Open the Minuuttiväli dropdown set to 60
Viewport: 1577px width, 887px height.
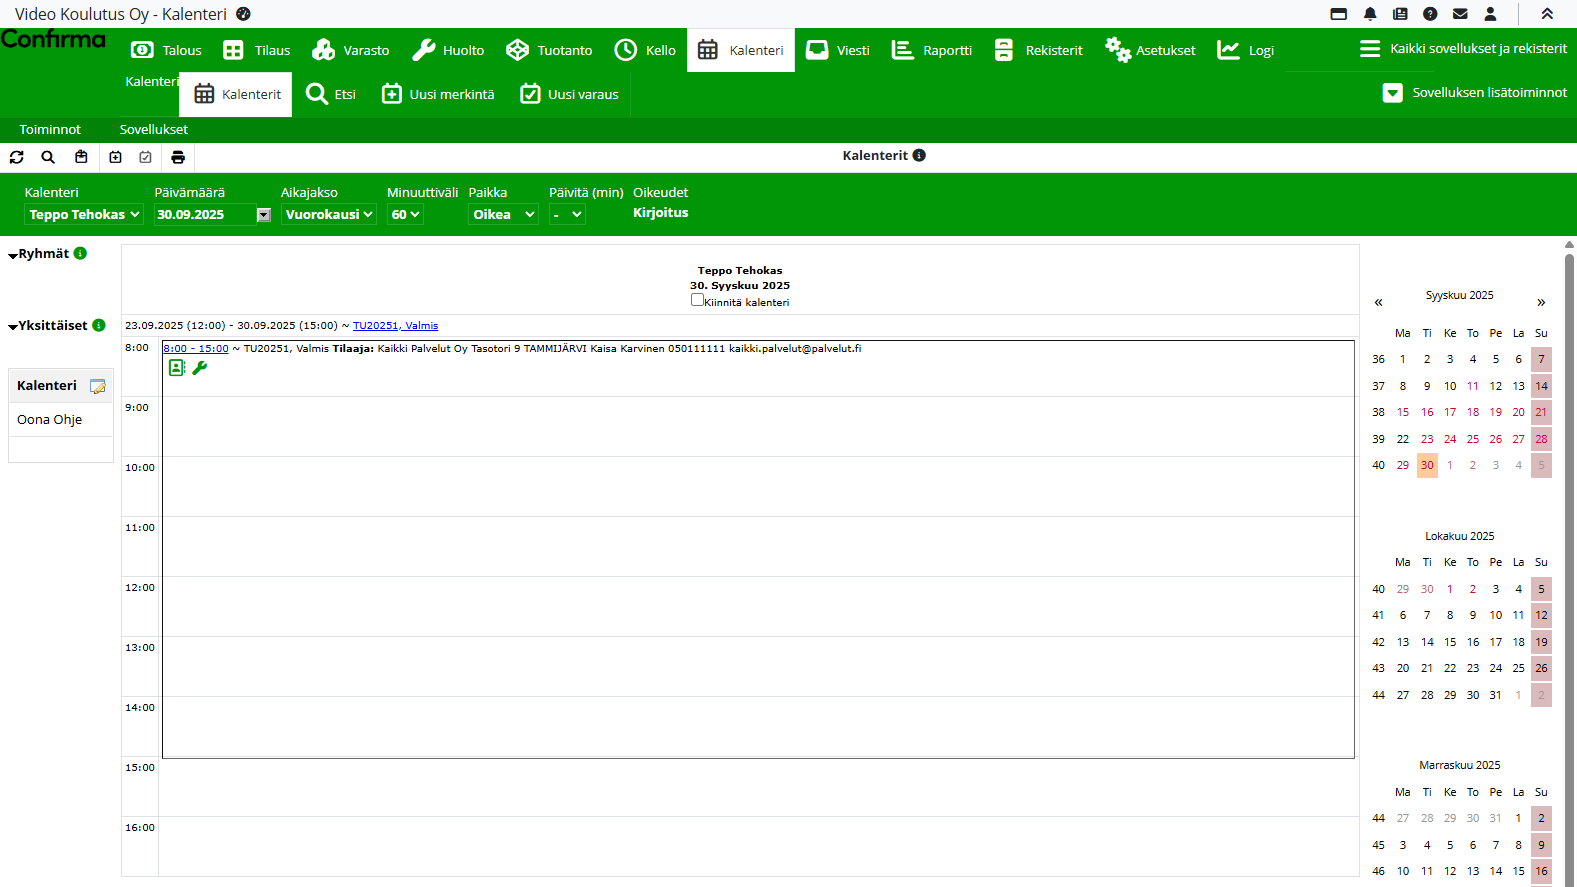click(405, 215)
